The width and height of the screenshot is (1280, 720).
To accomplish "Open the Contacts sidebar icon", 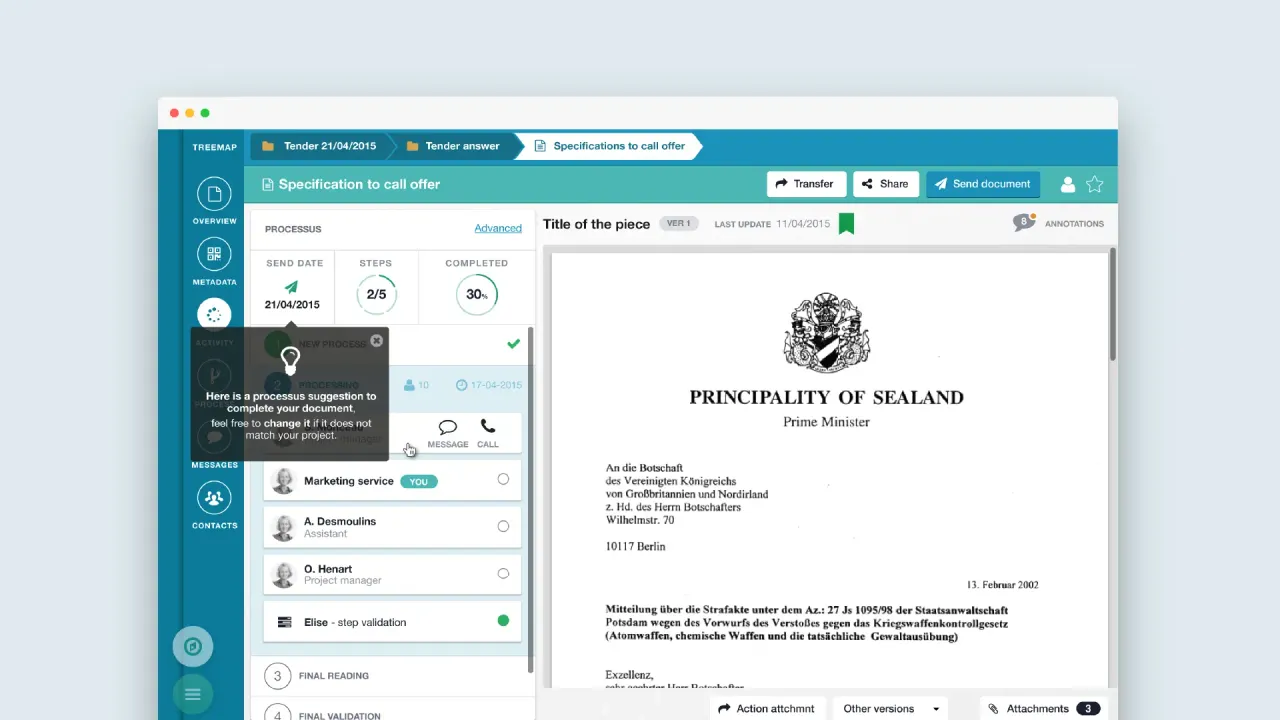I will tap(214, 497).
